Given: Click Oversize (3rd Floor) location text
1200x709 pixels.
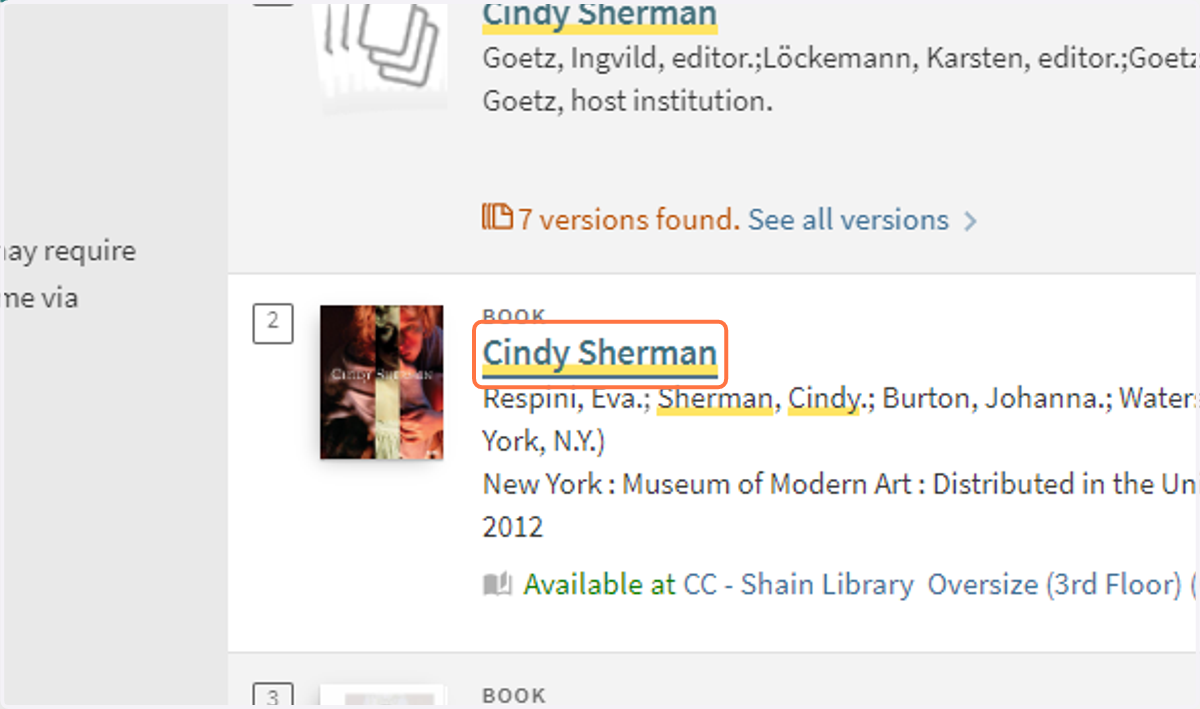Looking at the screenshot, I should [x=1055, y=585].
